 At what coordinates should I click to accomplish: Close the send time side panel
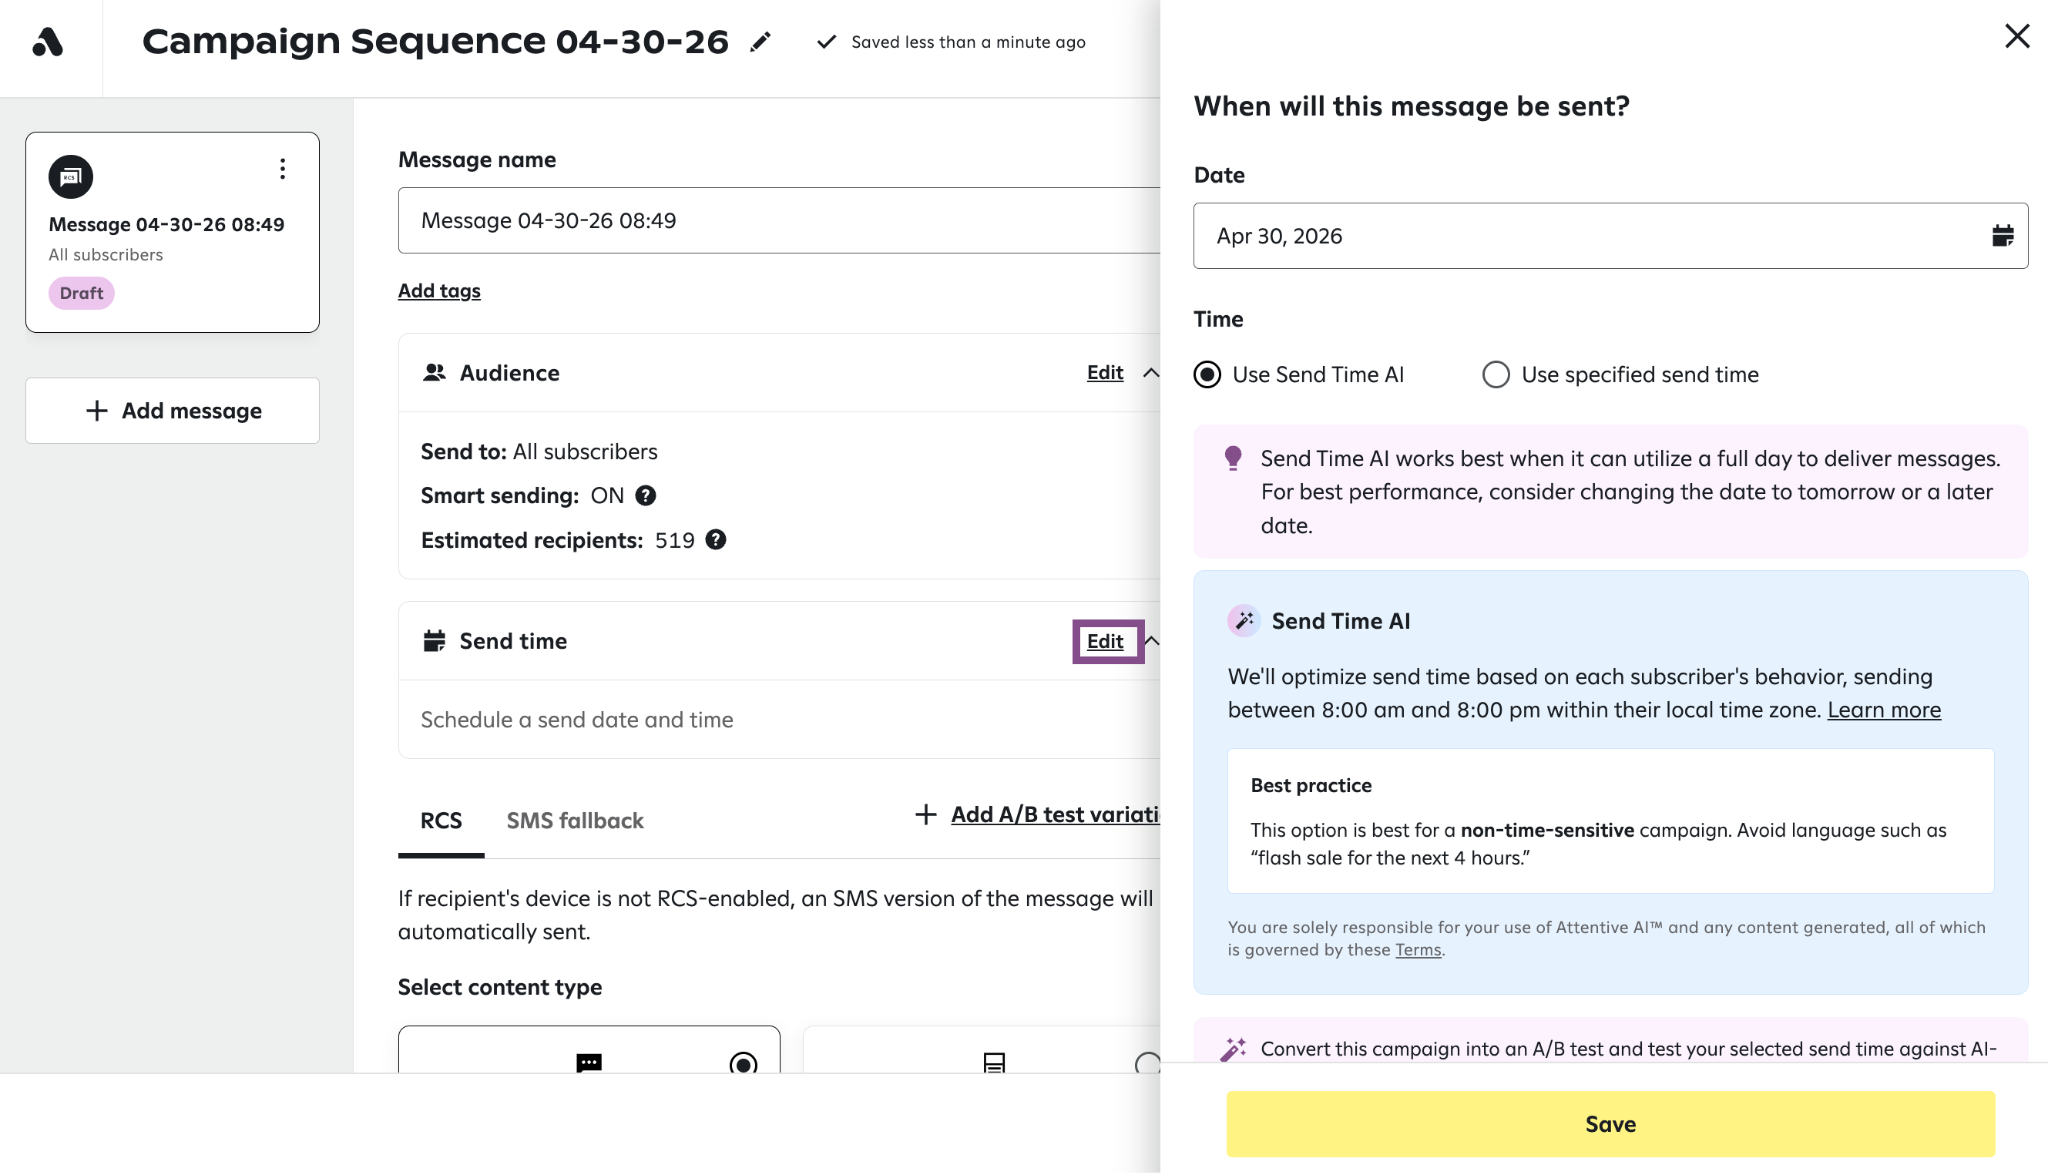coord(2017,36)
